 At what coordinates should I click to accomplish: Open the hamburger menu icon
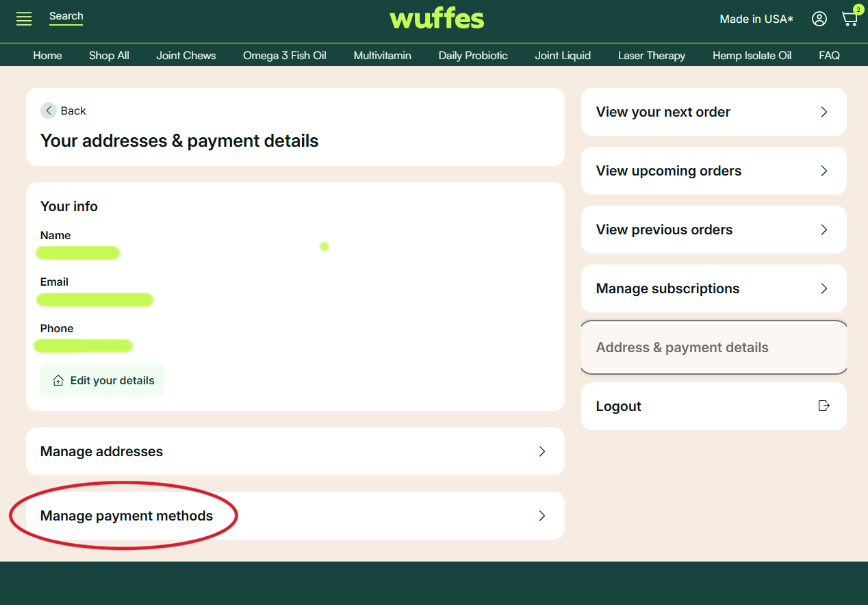[x=24, y=19]
